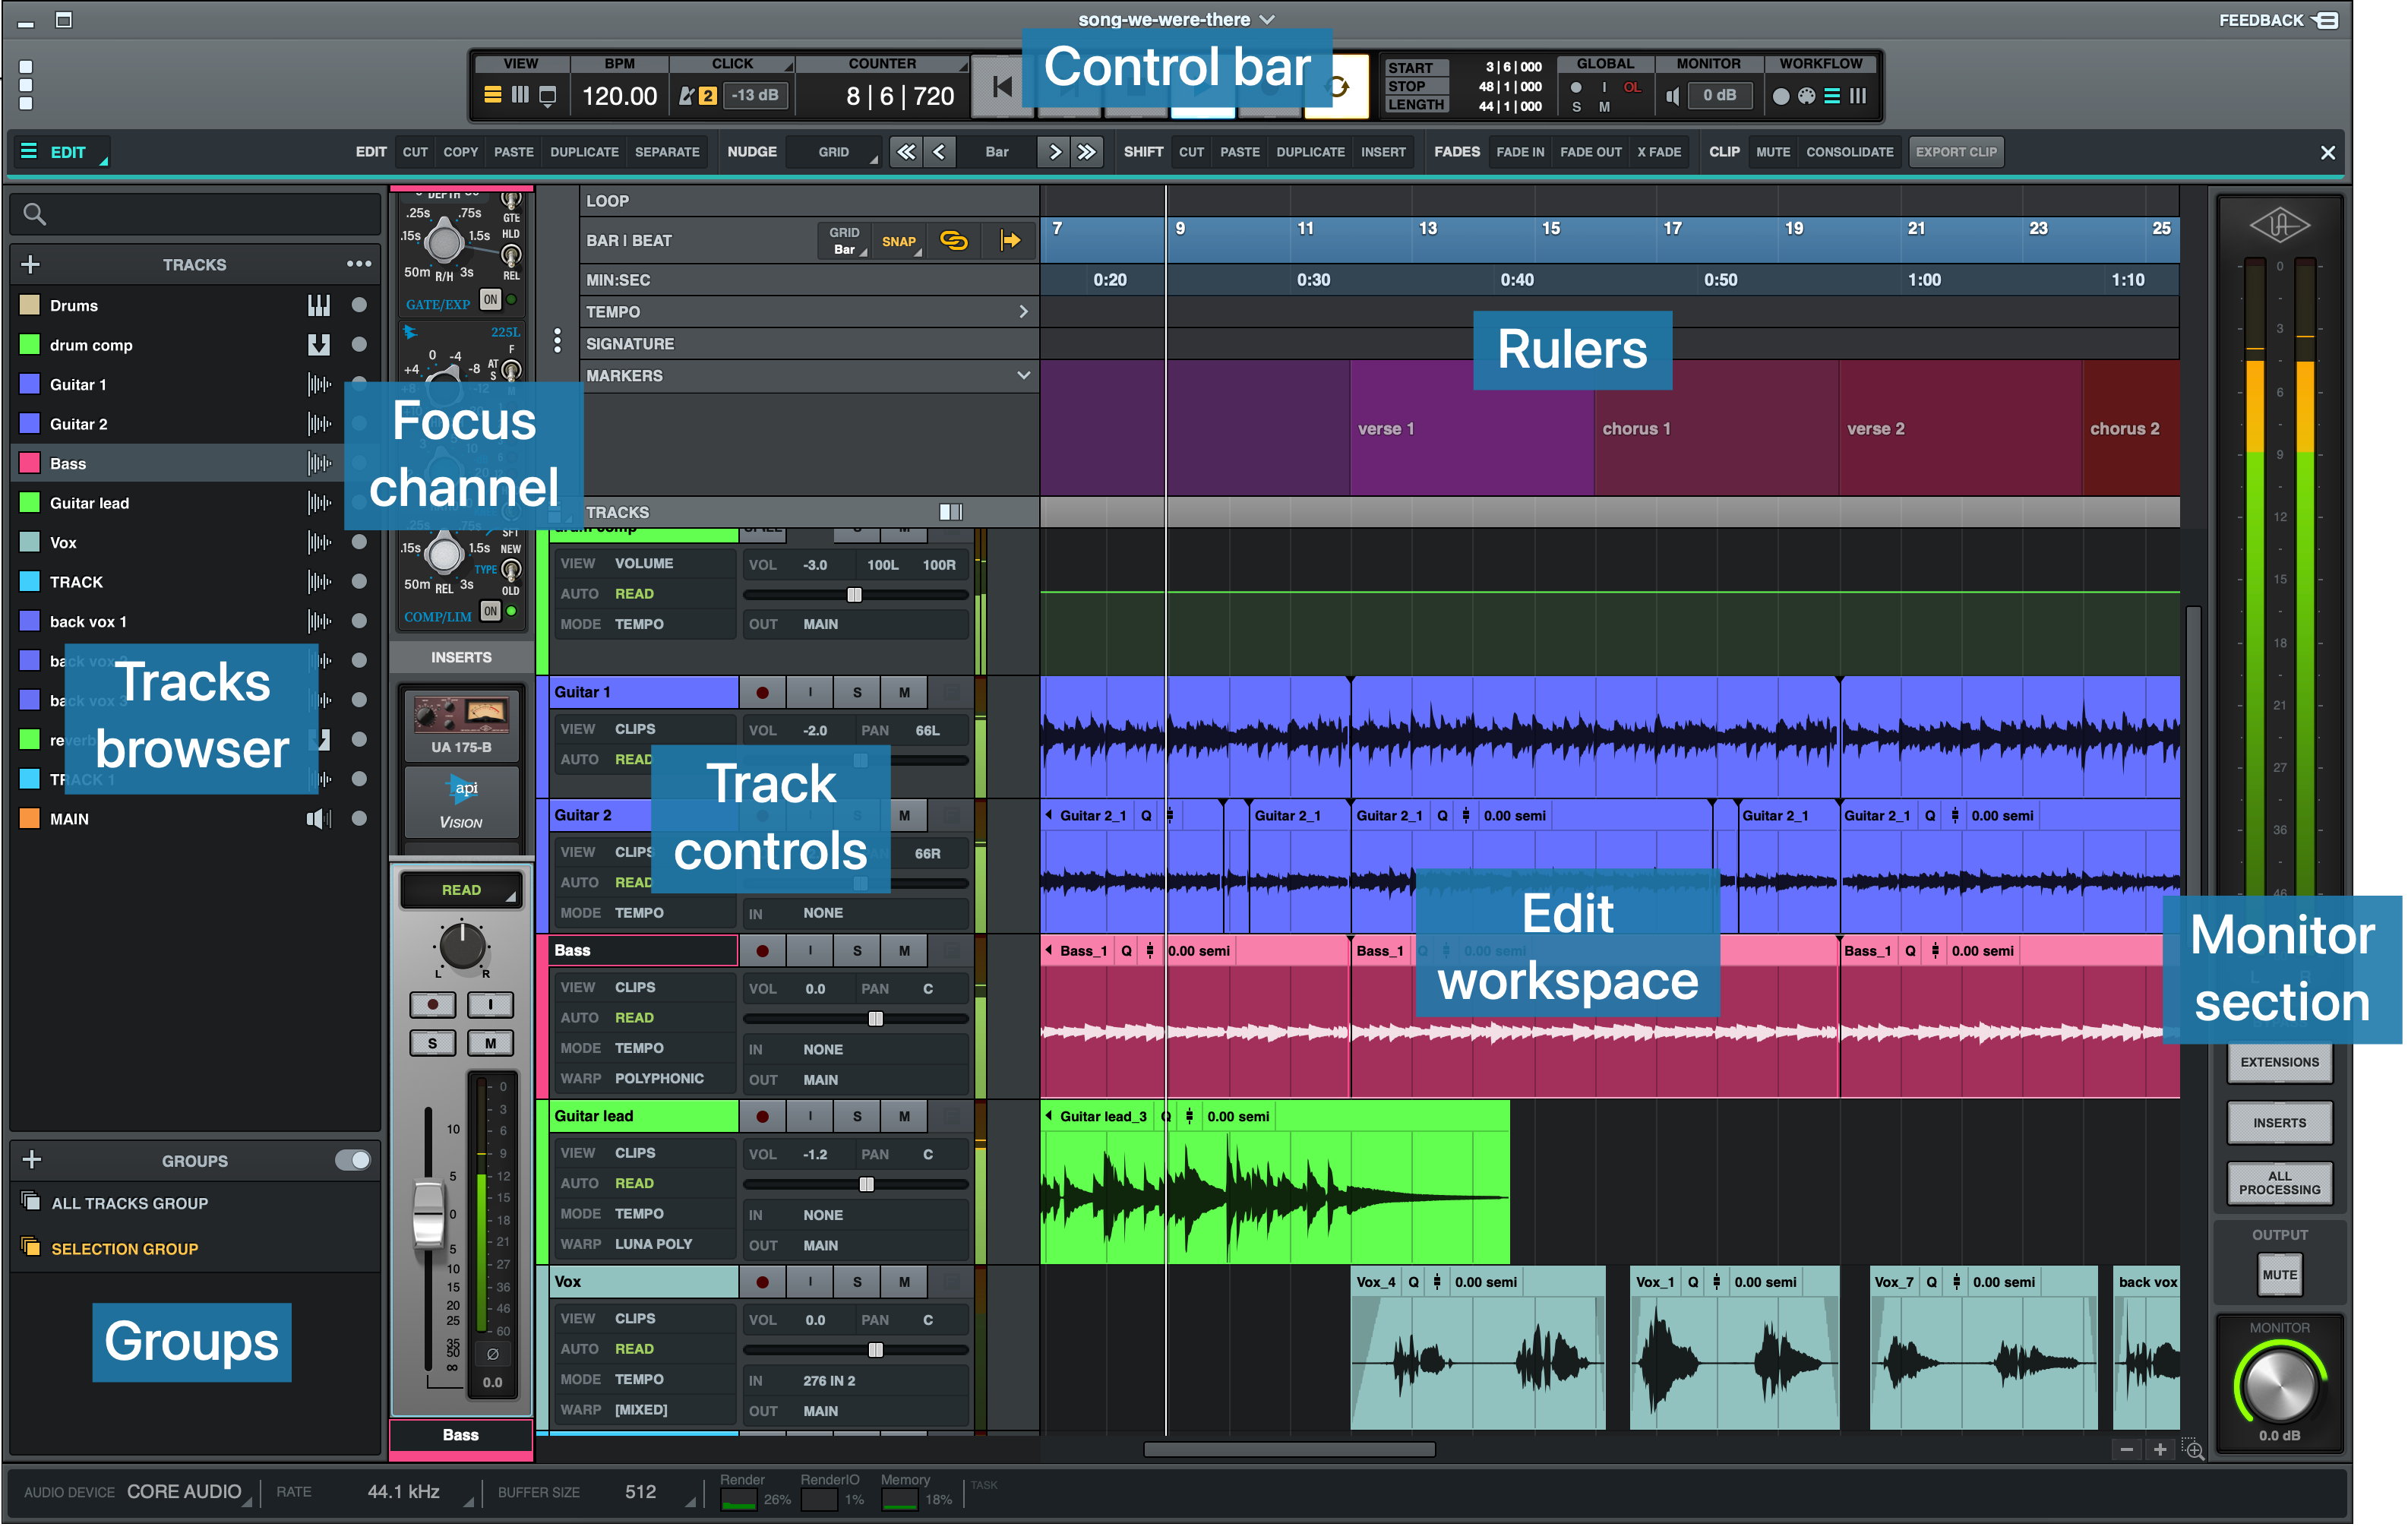Screen dimensions: 2408x1530
Task: Toggle the GROUPS switch on the left panel
Action: coord(352,1160)
